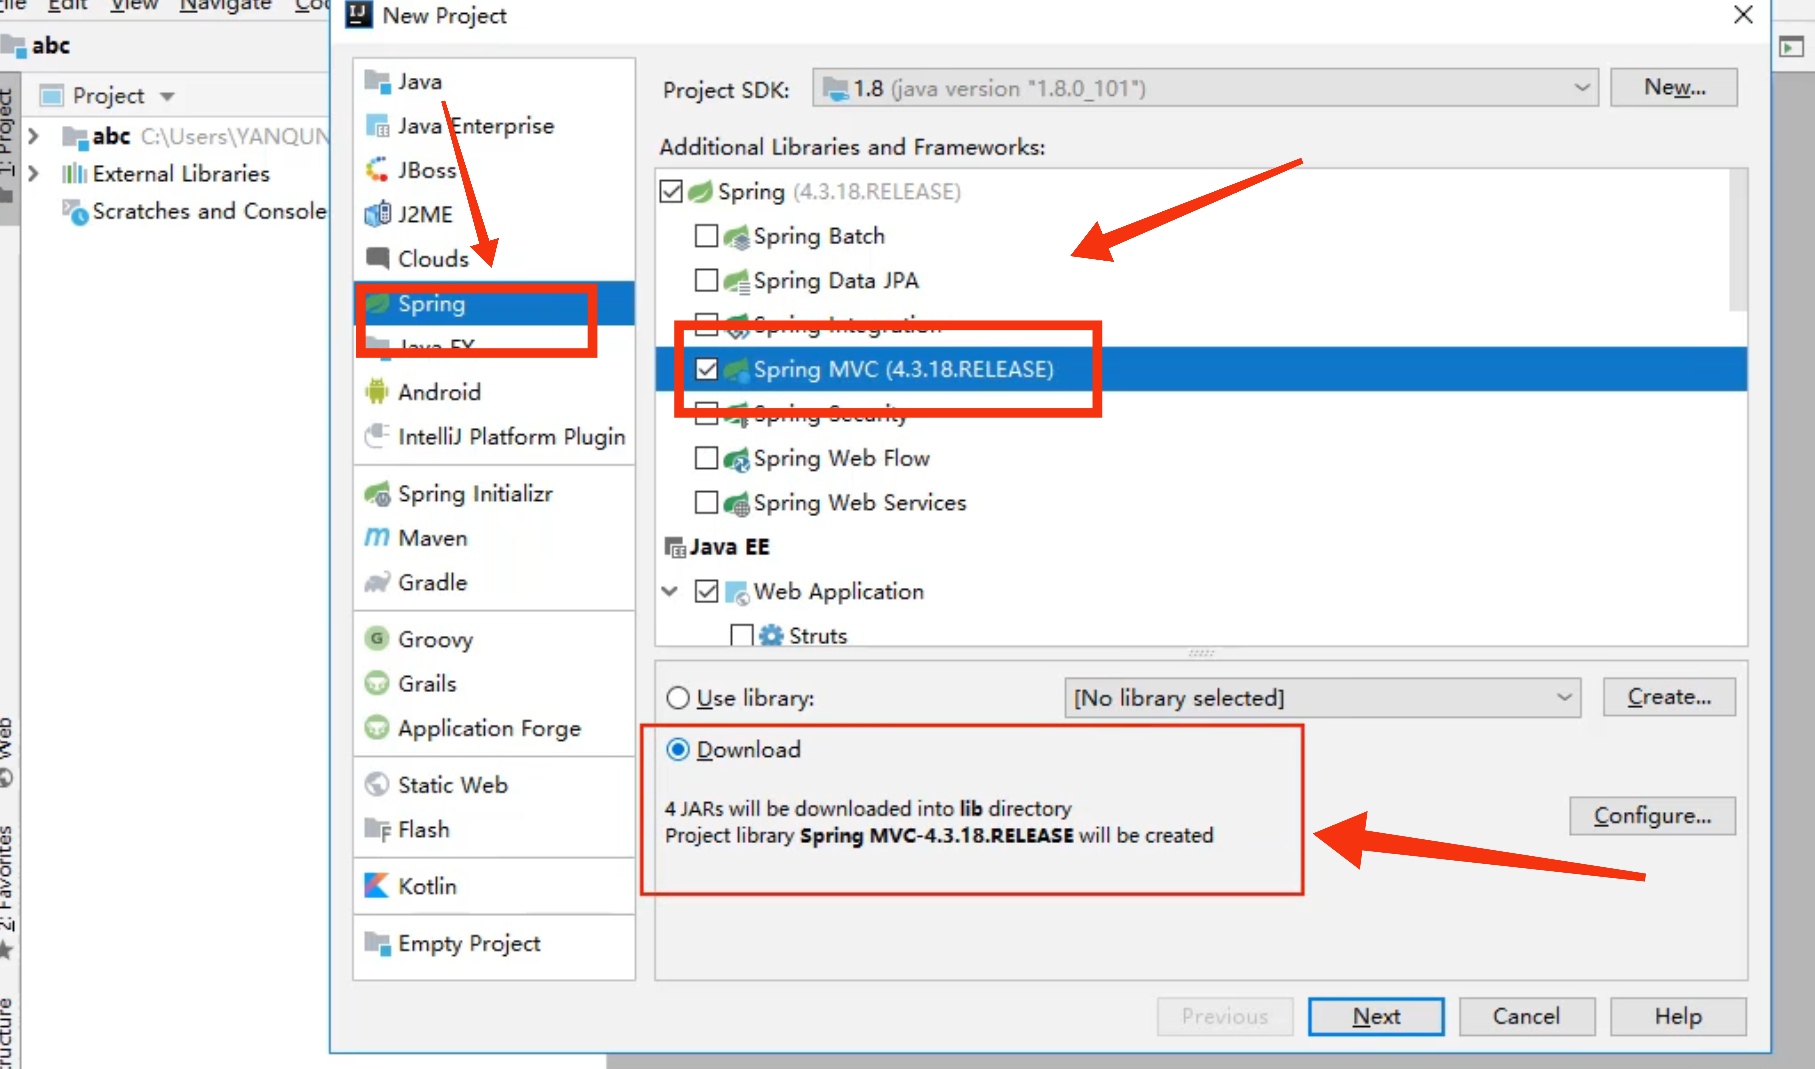This screenshot has height=1069, width=1815.
Task: Click the frameworks list vertical scrollbar
Action: pos(1738,240)
